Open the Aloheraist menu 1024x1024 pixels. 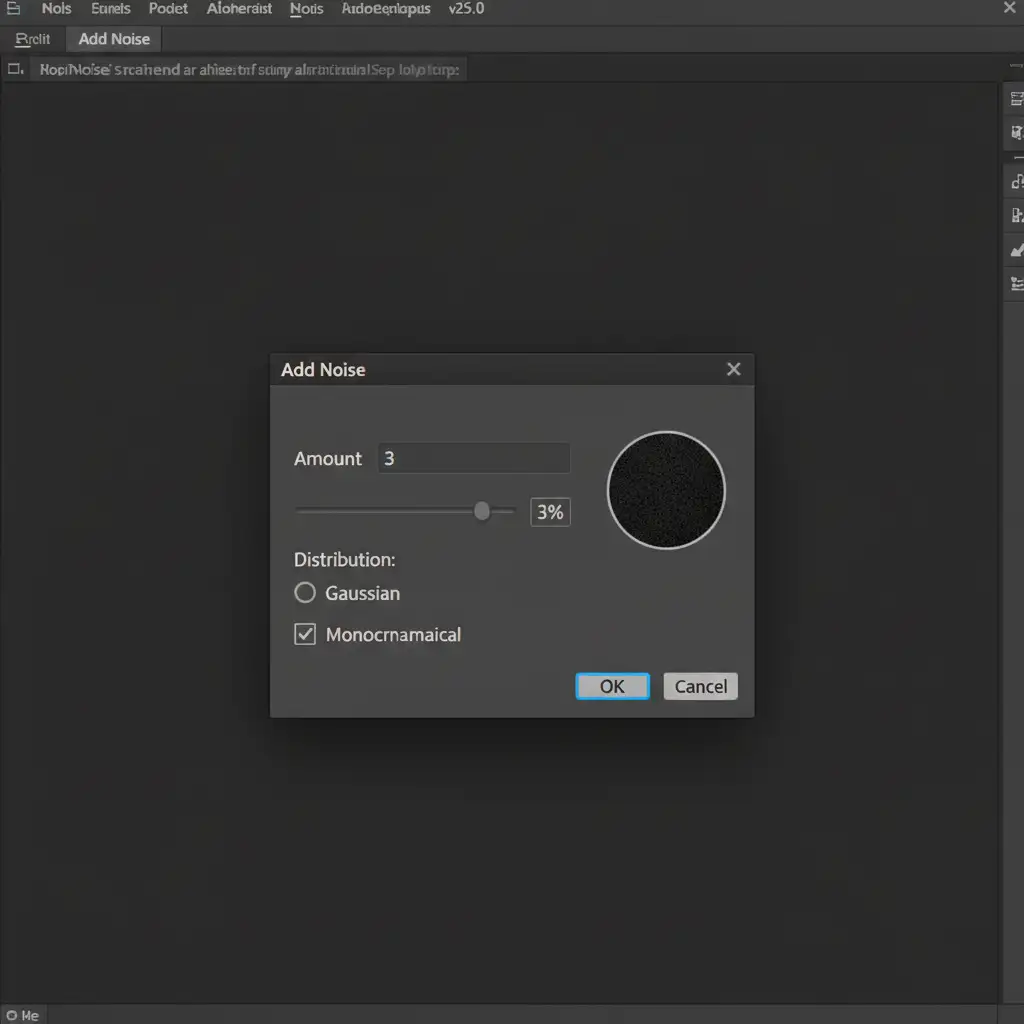click(x=239, y=9)
